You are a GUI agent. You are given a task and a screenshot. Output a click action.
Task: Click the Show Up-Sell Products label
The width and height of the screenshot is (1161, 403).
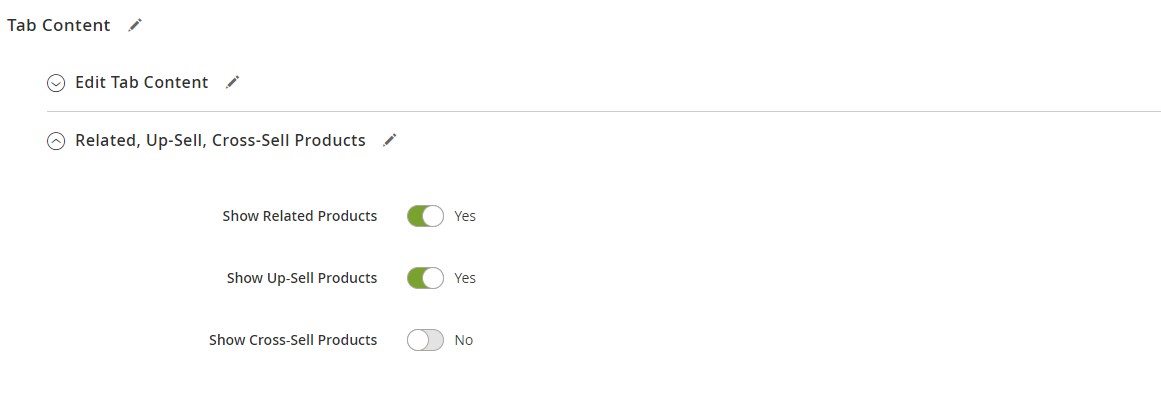pyautogui.click(x=302, y=278)
